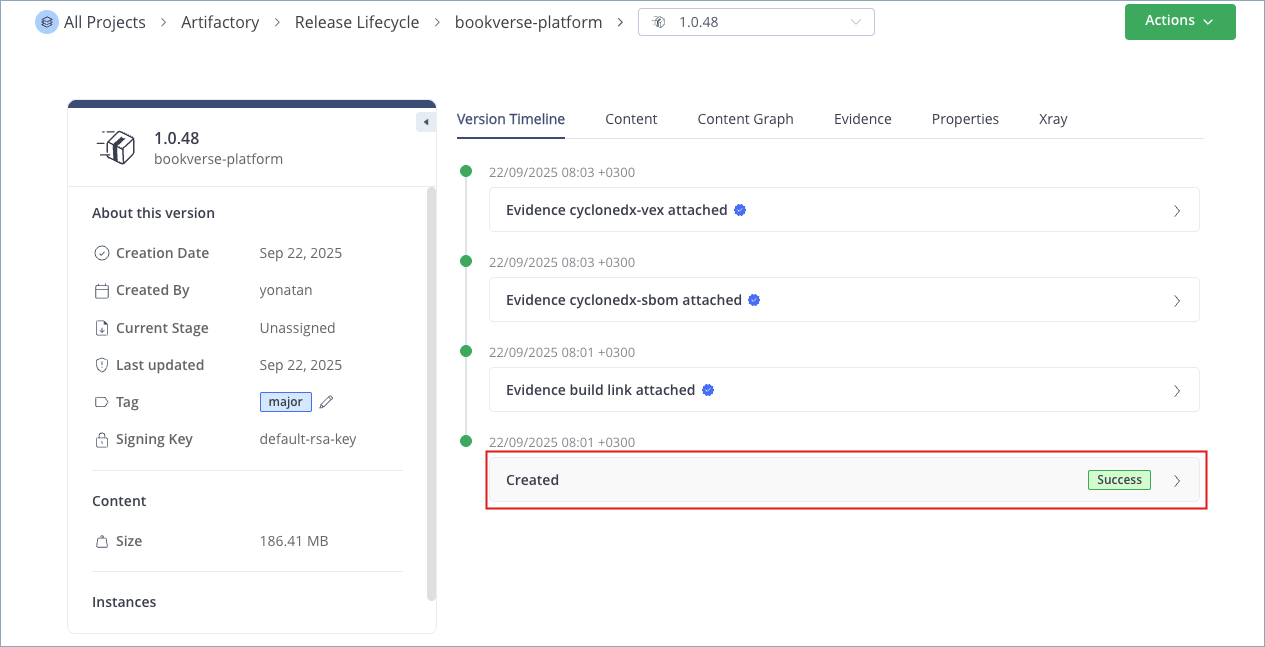
Task: Click the Current Stage icon
Action: (101, 328)
